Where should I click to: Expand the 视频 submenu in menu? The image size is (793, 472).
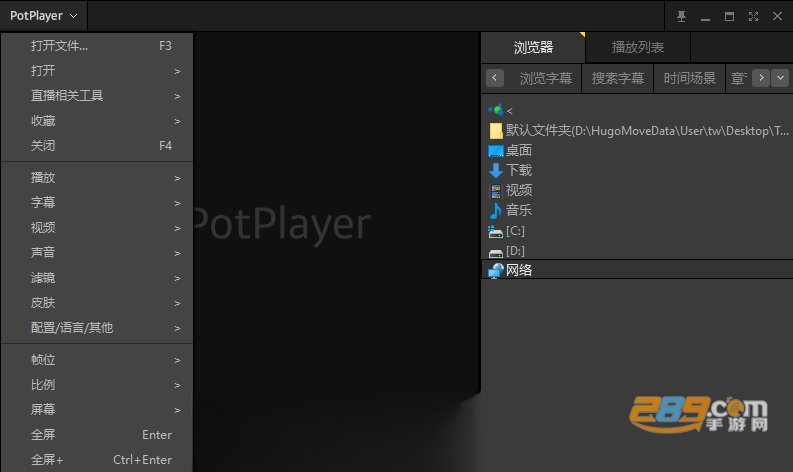click(x=97, y=228)
